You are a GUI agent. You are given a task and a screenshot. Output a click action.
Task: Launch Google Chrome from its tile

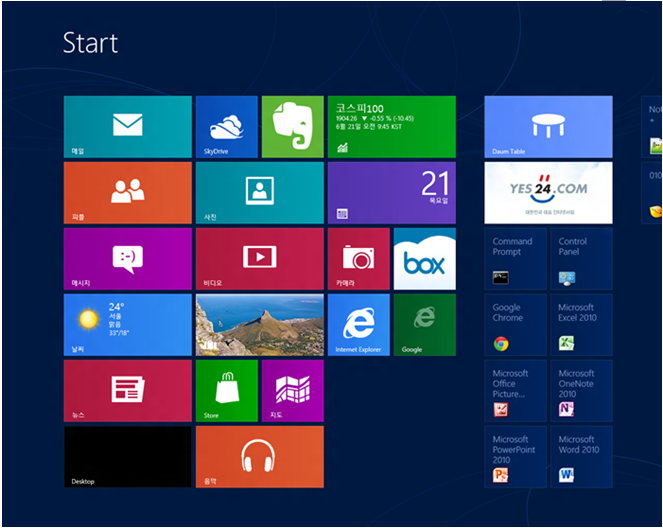click(x=516, y=324)
